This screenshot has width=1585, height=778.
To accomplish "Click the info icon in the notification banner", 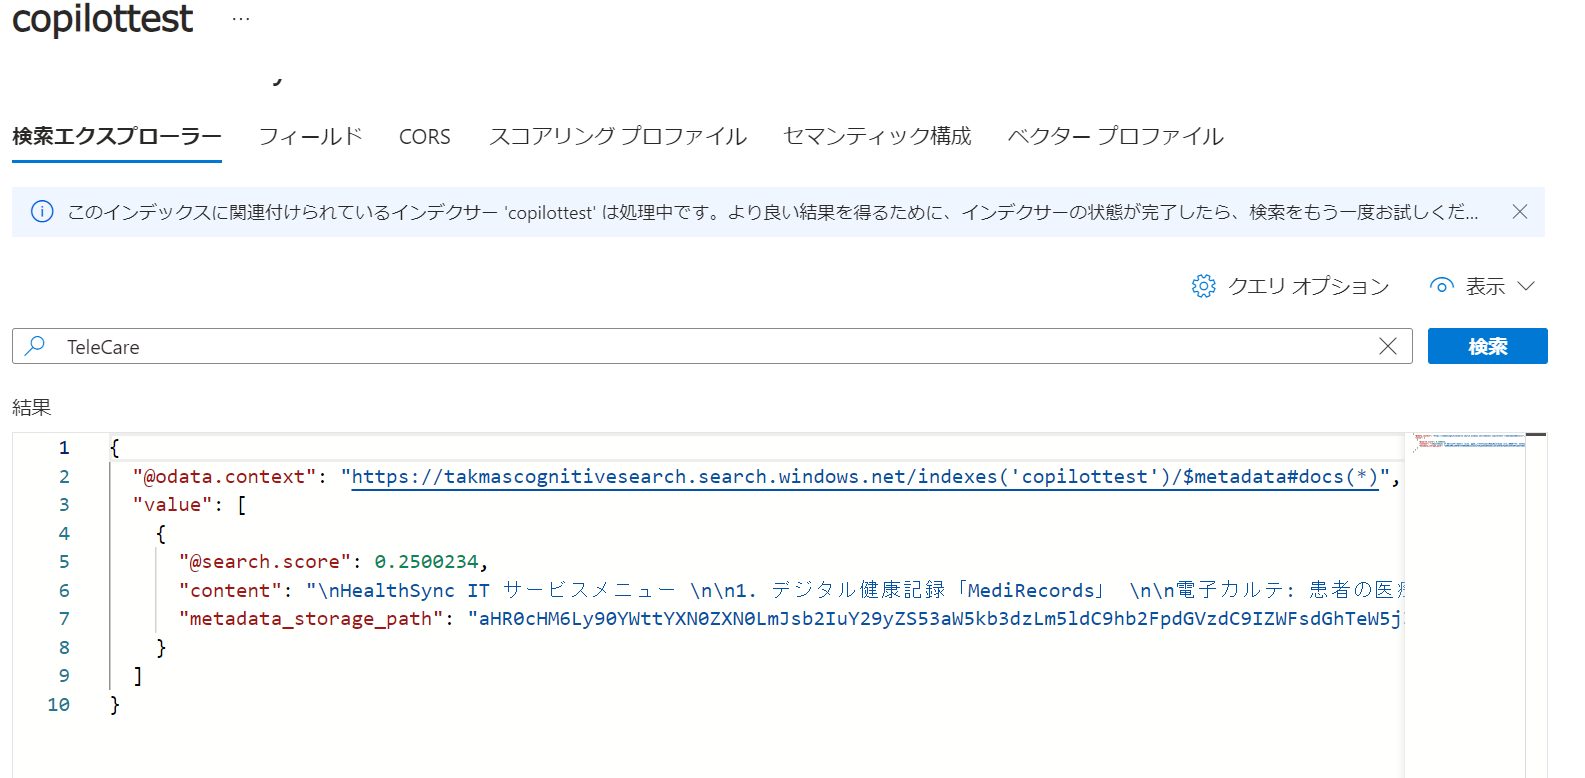I will tap(42, 212).
